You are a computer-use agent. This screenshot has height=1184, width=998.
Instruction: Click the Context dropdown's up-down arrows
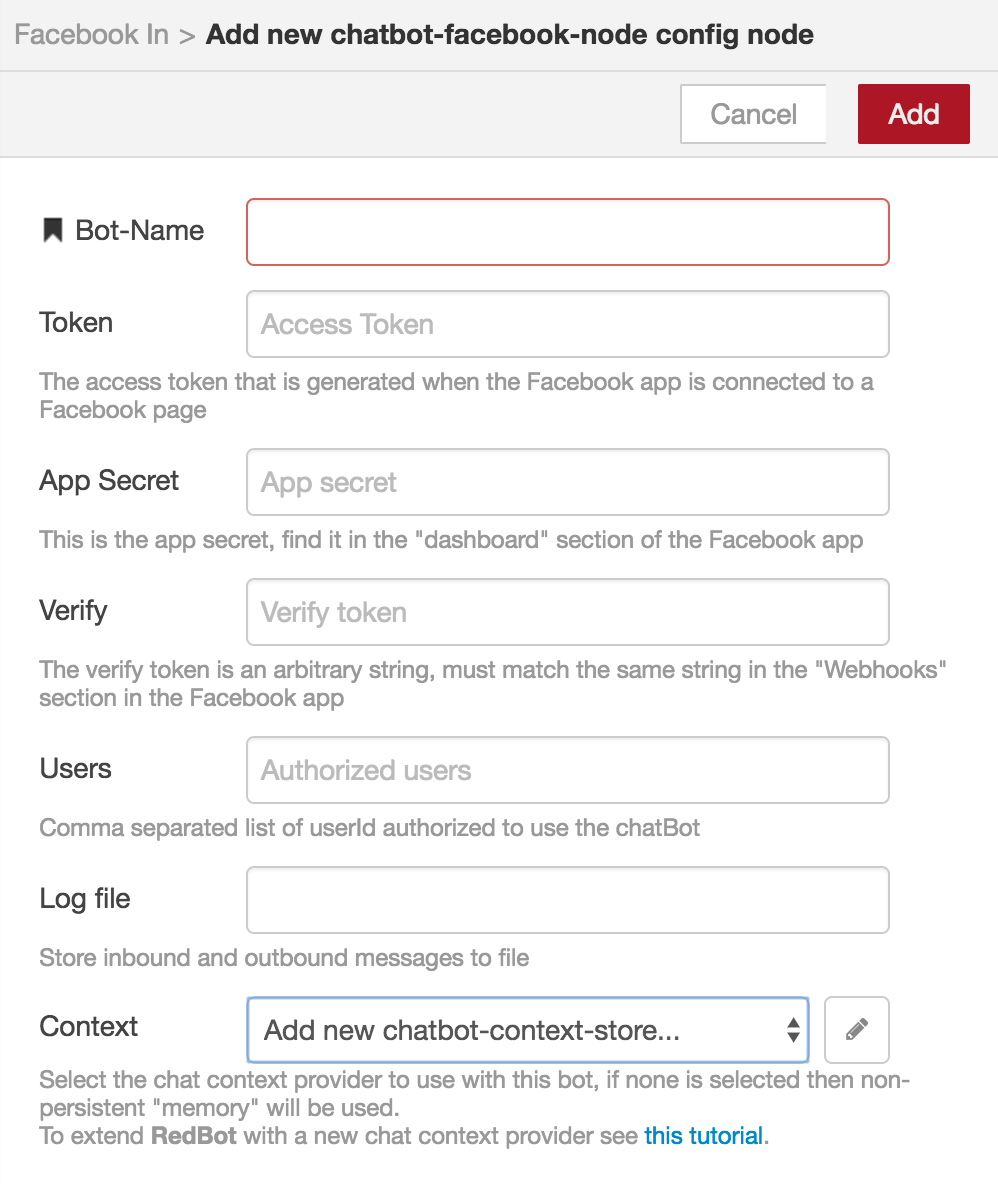coord(793,1029)
